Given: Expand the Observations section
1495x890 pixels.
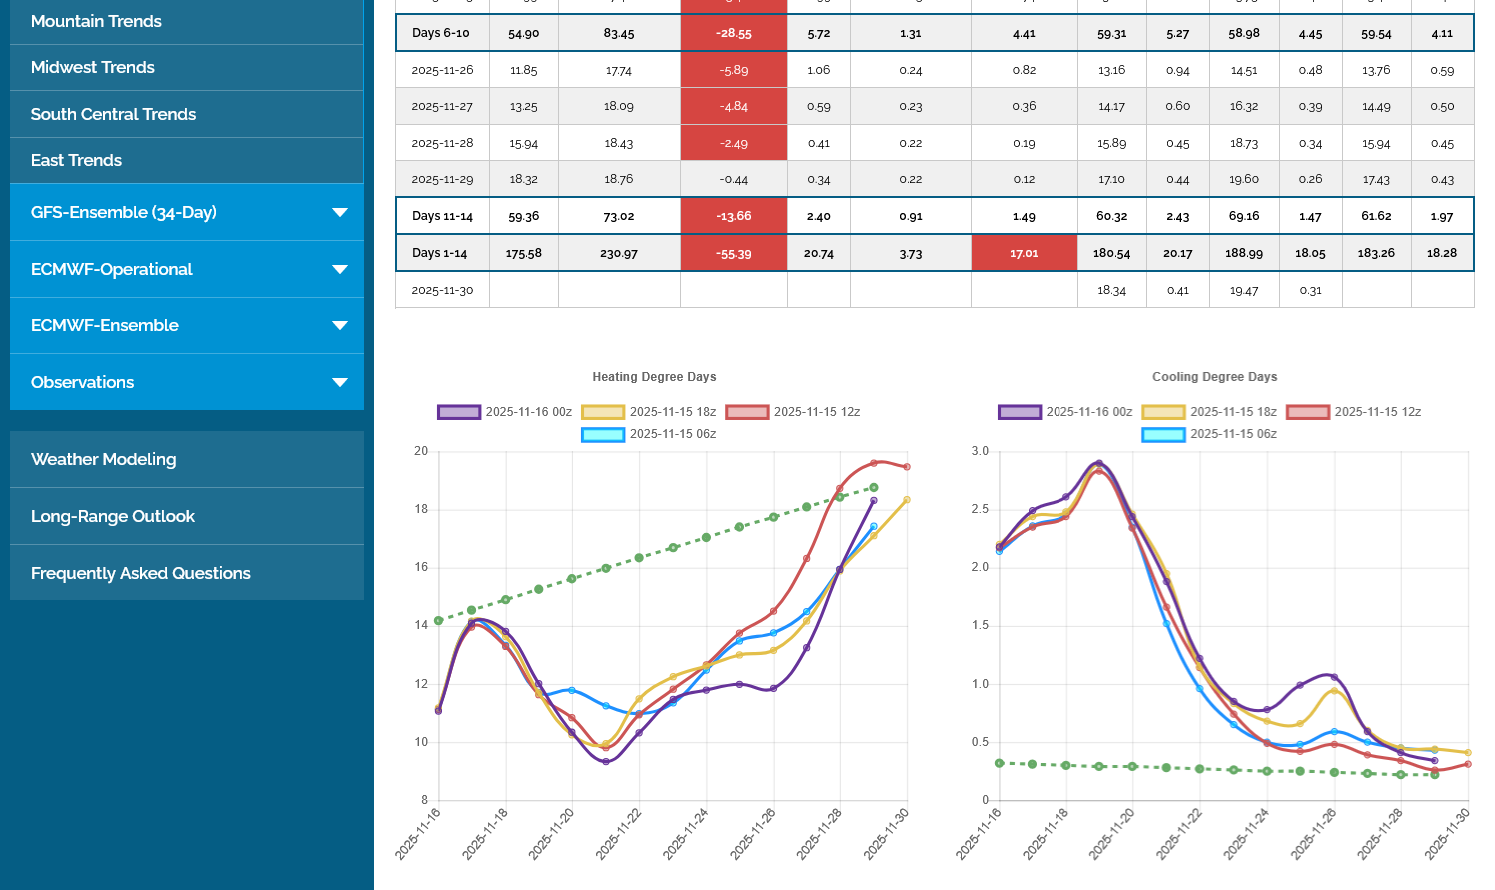Looking at the screenshot, I should [339, 382].
